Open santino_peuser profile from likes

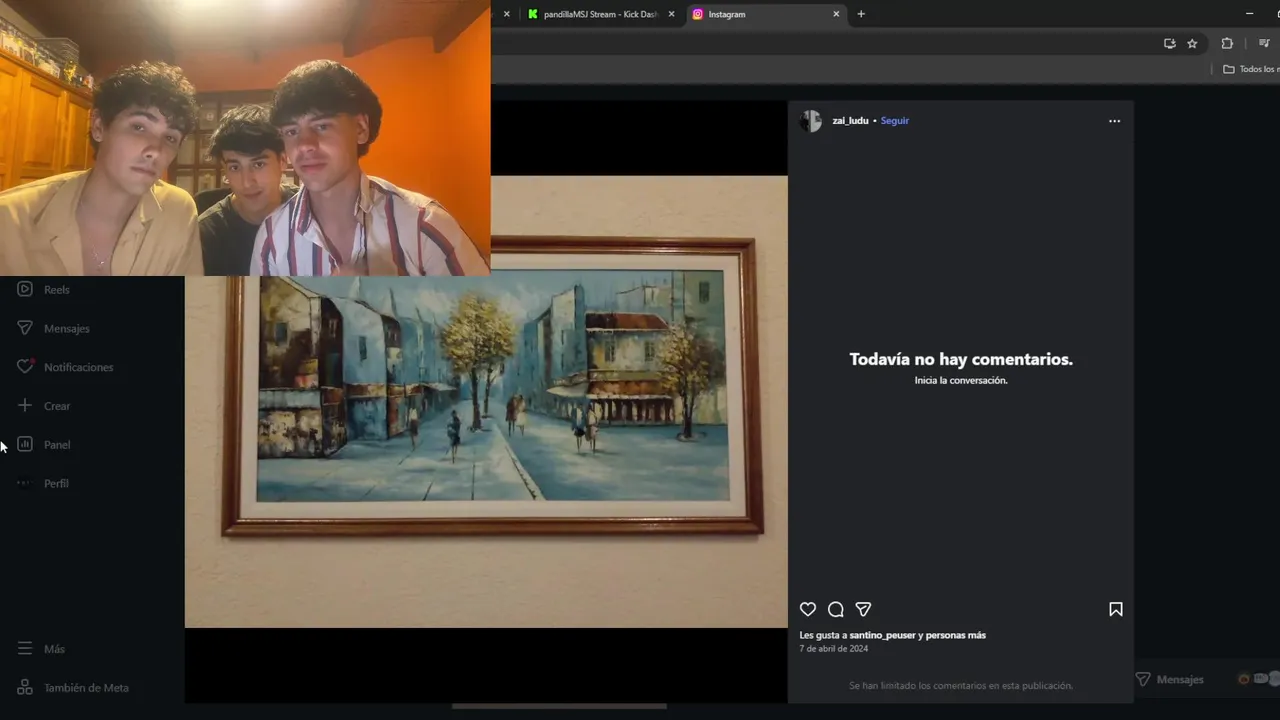click(882, 635)
